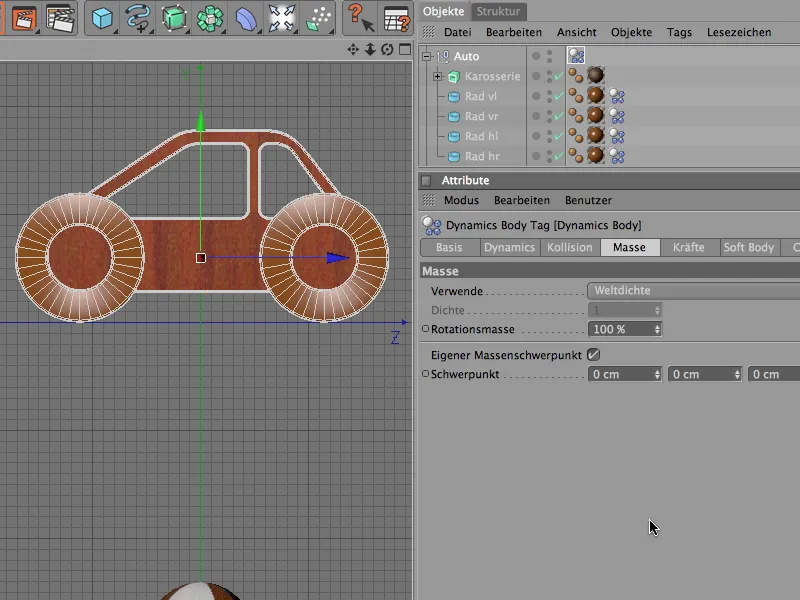The height and width of the screenshot is (600, 800).
Task: Disable the green checkmark for Rad hr
Action: (557, 157)
